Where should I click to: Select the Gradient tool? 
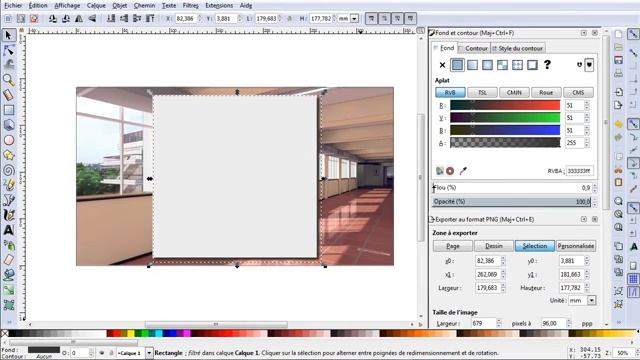tap(9, 290)
